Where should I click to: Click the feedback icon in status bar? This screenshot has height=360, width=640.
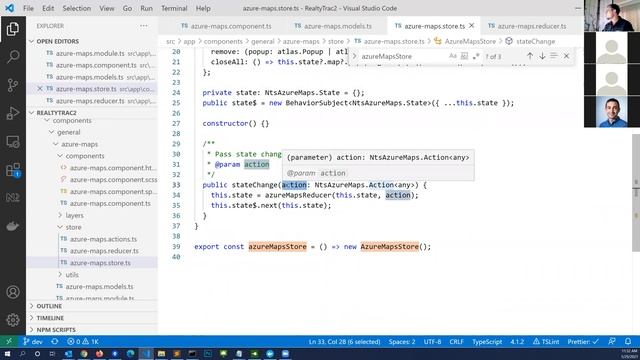click(612, 342)
